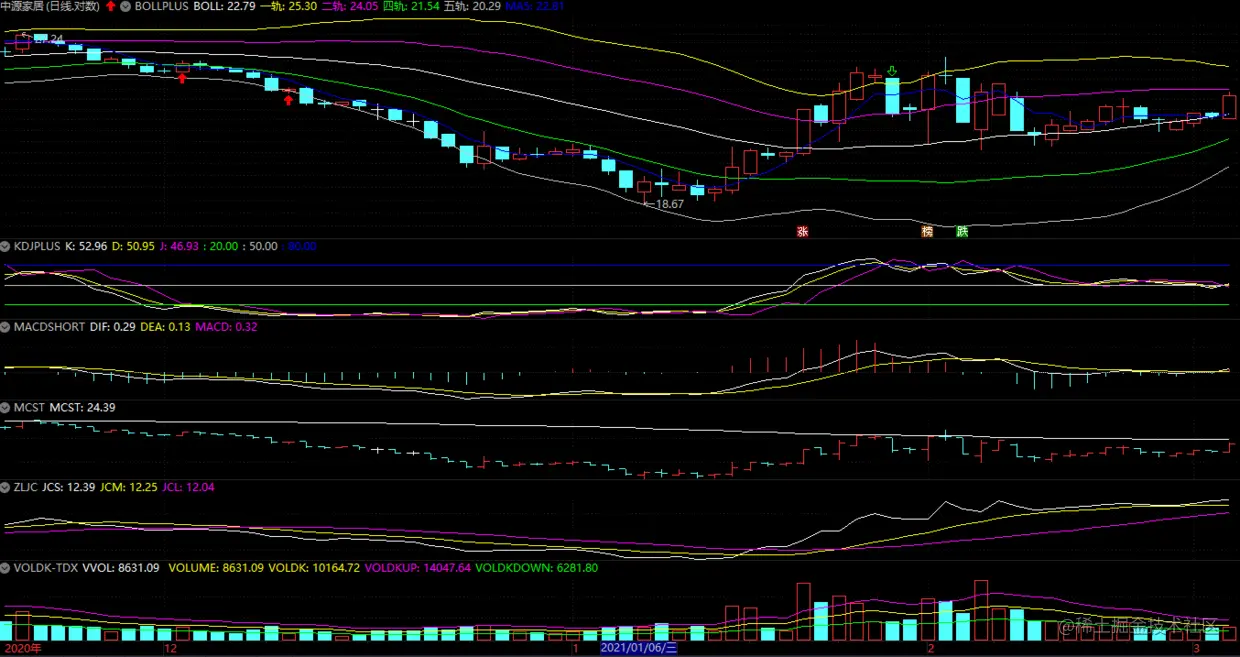Click the 四轨: 21.54 value
This screenshot has width=1240, height=657.
tap(411, 6)
